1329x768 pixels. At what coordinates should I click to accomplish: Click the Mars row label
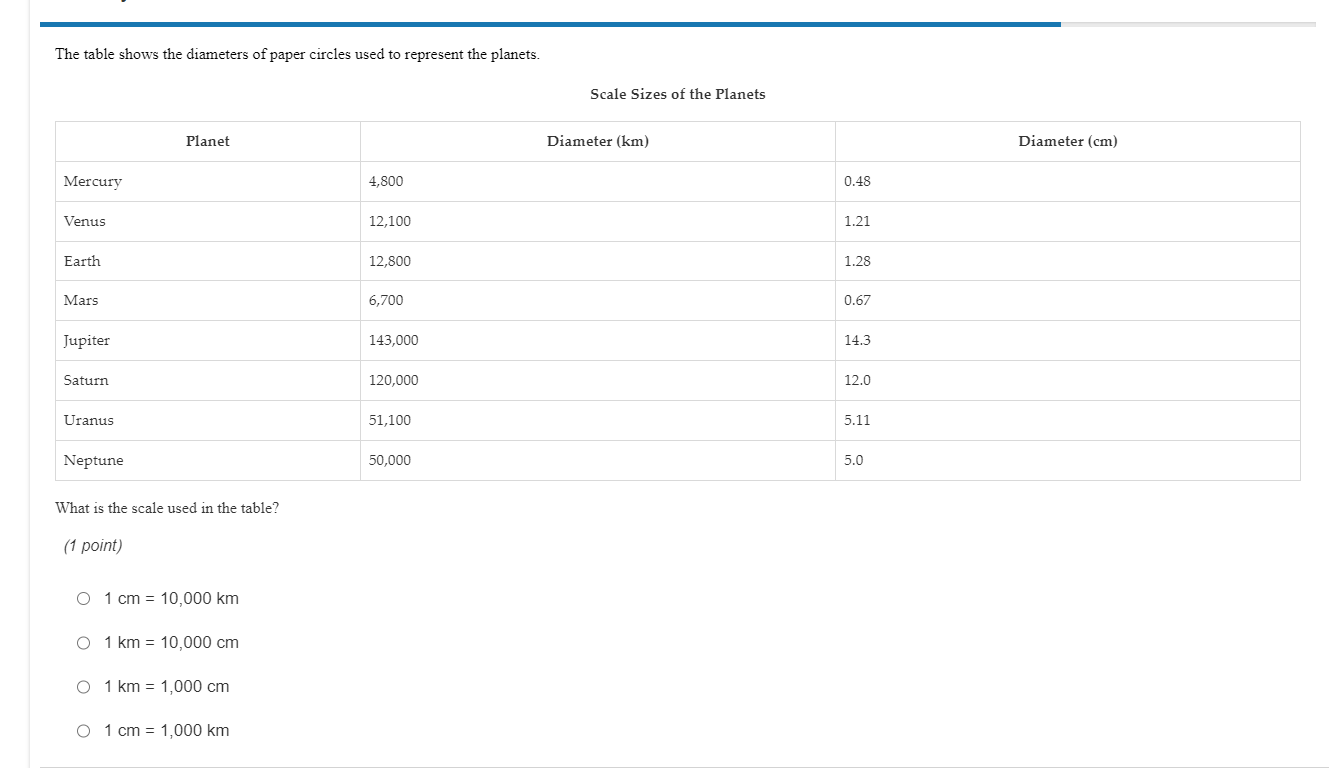81,300
